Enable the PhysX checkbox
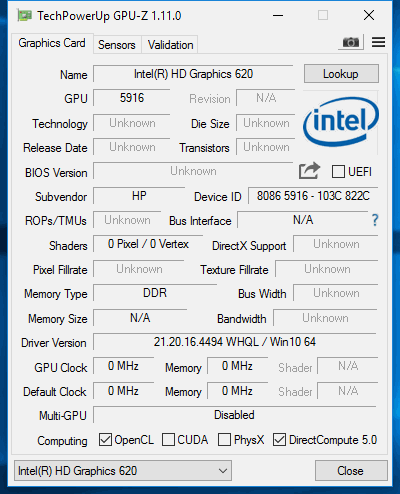This screenshot has height=494, width=400. point(224,440)
